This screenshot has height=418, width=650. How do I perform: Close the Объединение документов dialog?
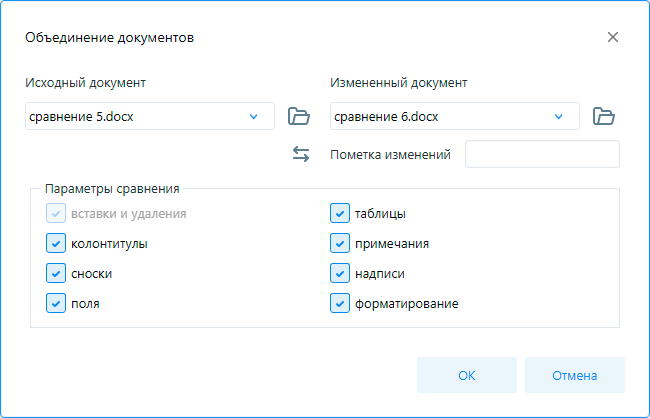coord(613,38)
